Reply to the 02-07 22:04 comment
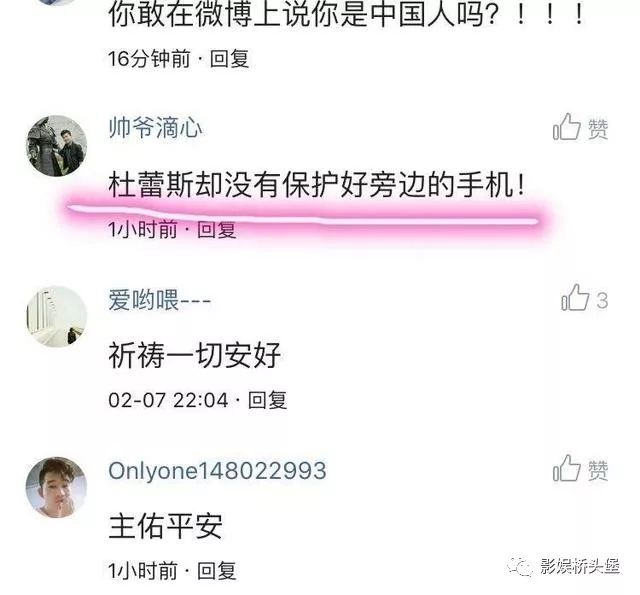 pyautogui.click(x=267, y=400)
